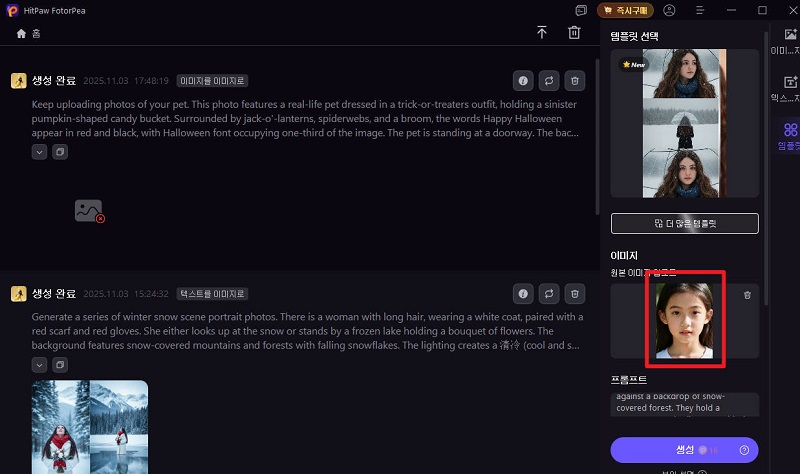
Task: Click the purple 생성 generate button
Action: pos(684,450)
